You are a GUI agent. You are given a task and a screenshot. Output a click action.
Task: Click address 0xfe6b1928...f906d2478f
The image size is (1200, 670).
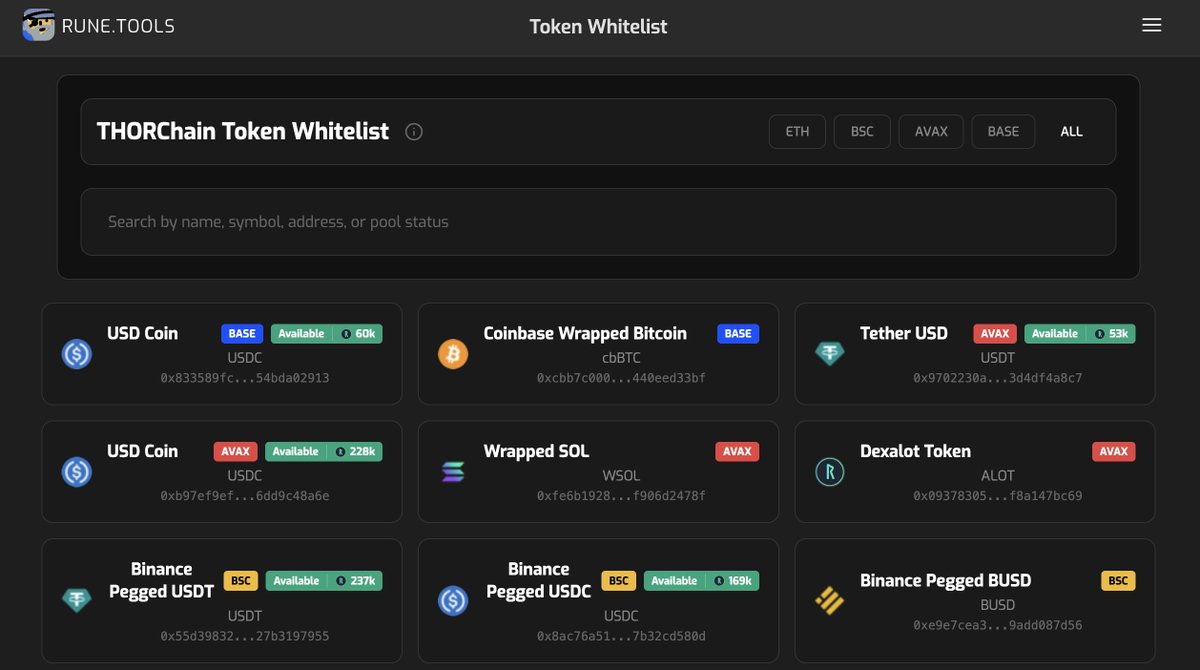pos(621,496)
